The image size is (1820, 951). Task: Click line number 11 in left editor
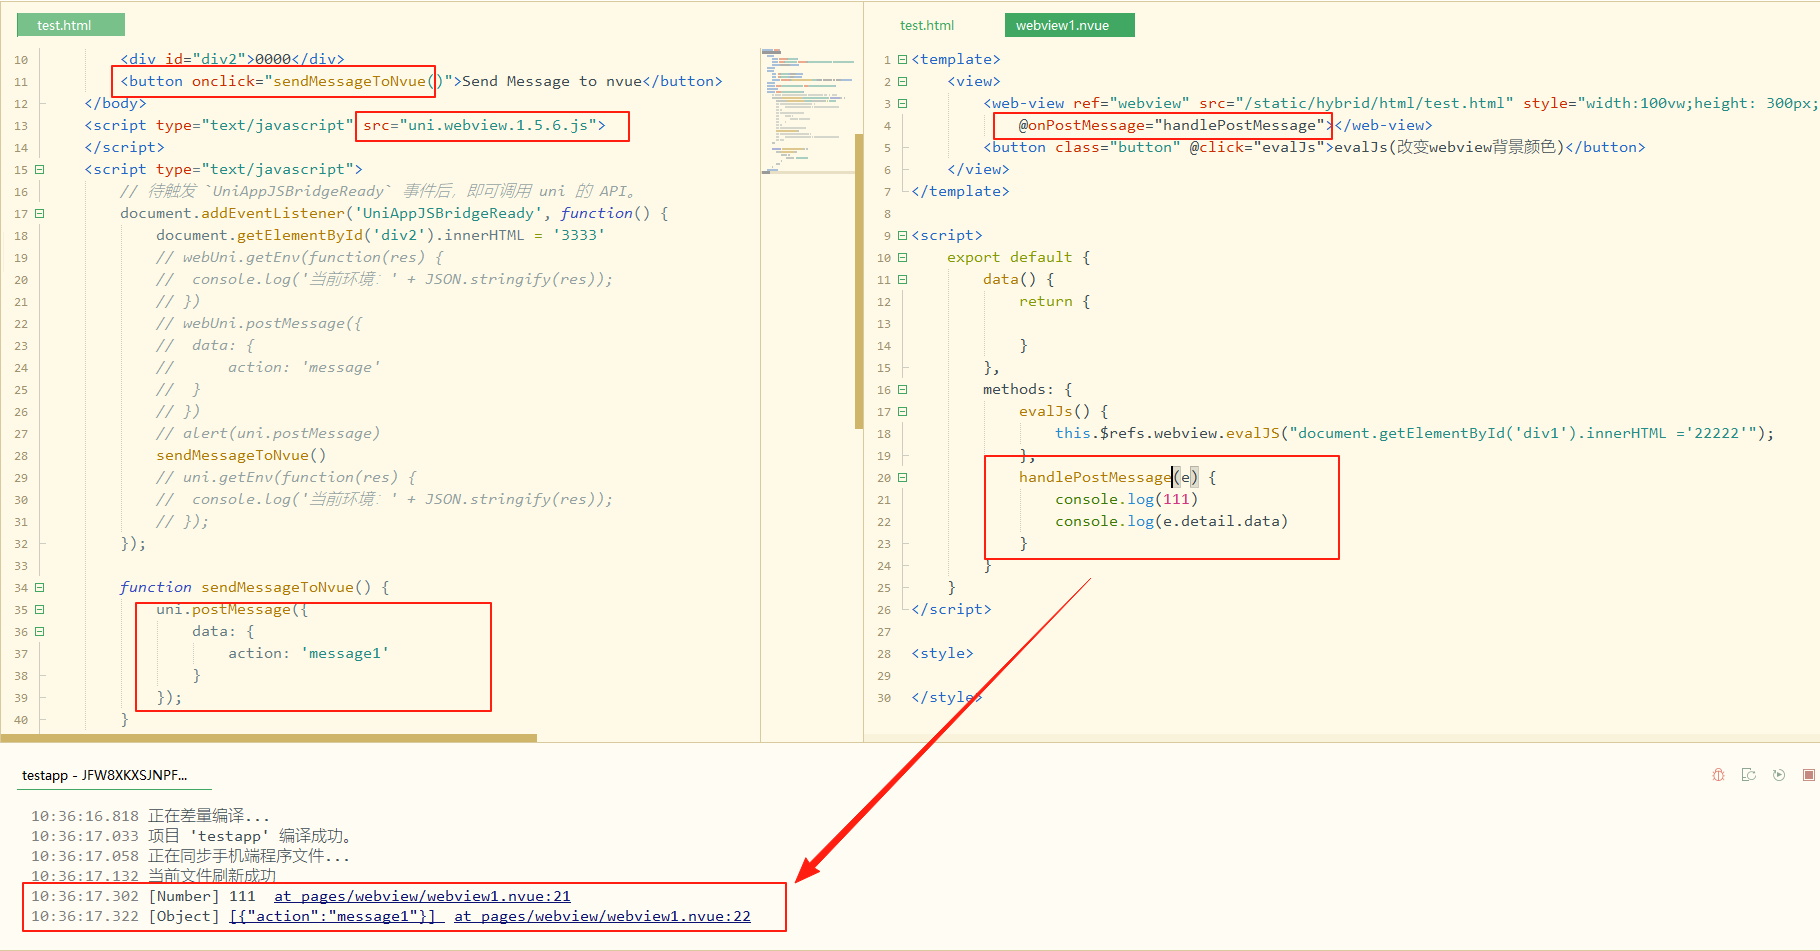21,82
